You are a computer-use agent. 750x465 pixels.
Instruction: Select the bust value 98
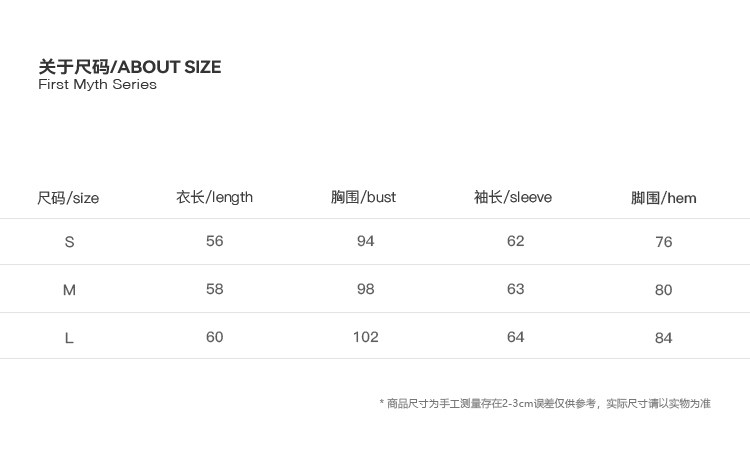tap(365, 289)
